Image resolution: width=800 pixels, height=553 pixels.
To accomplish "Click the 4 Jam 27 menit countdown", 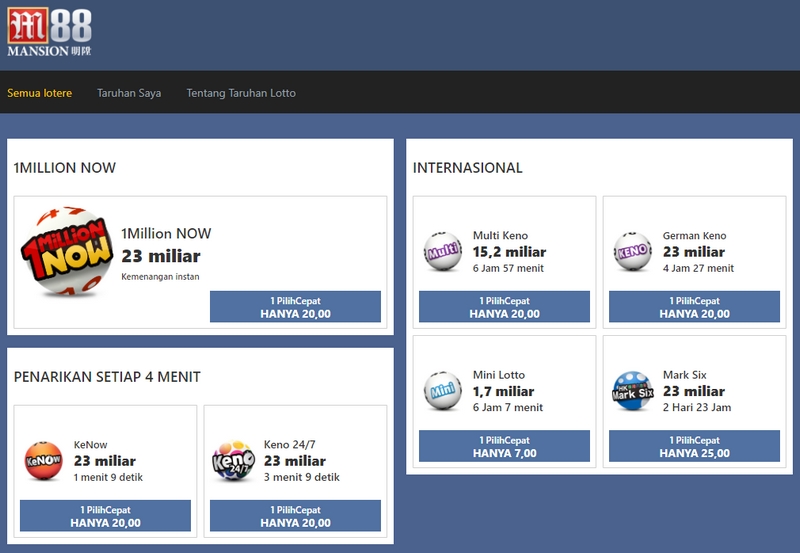I will (x=698, y=268).
